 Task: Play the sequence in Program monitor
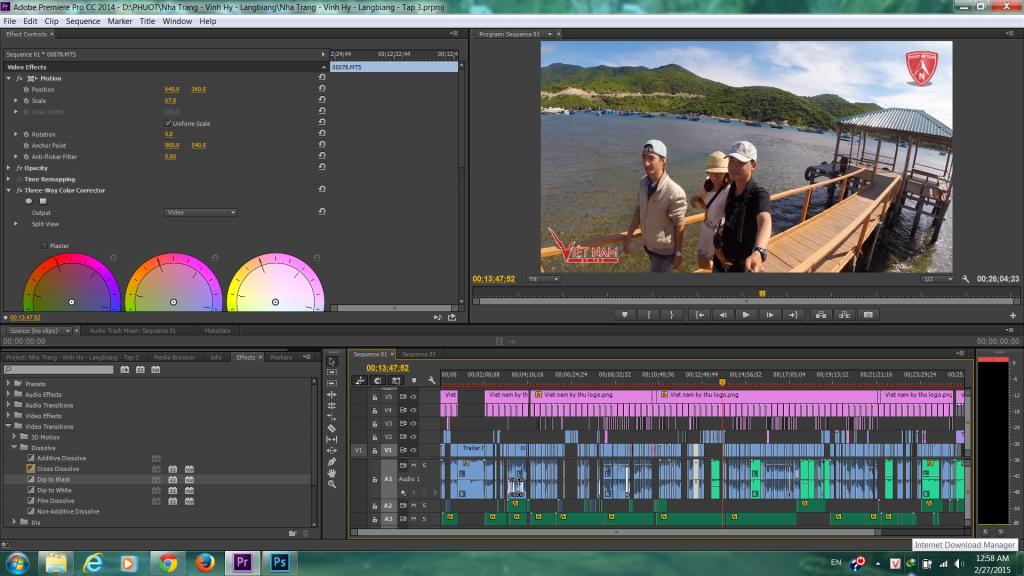coord(746,315)
